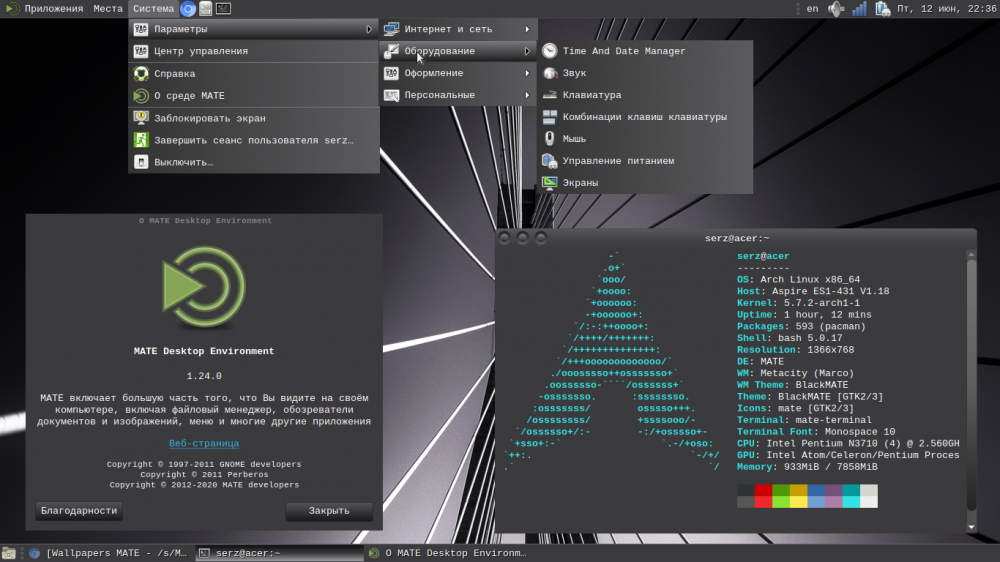The image size is (1000, 562).
Task: Click the lock screen icon
Action: tap(141, 118)
